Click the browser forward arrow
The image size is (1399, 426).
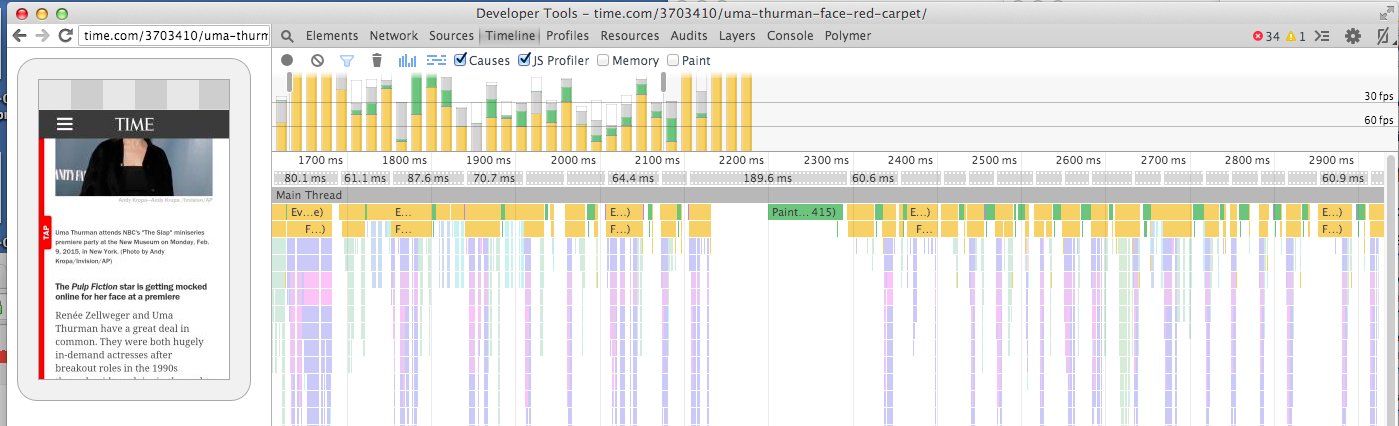coord(42,35)
